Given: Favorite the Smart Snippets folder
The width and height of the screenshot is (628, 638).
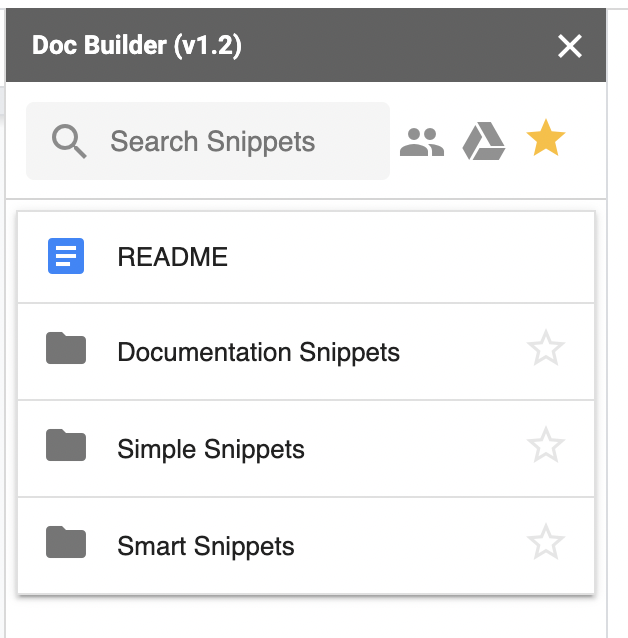Looking at the screenshot, I should [546, 542].
